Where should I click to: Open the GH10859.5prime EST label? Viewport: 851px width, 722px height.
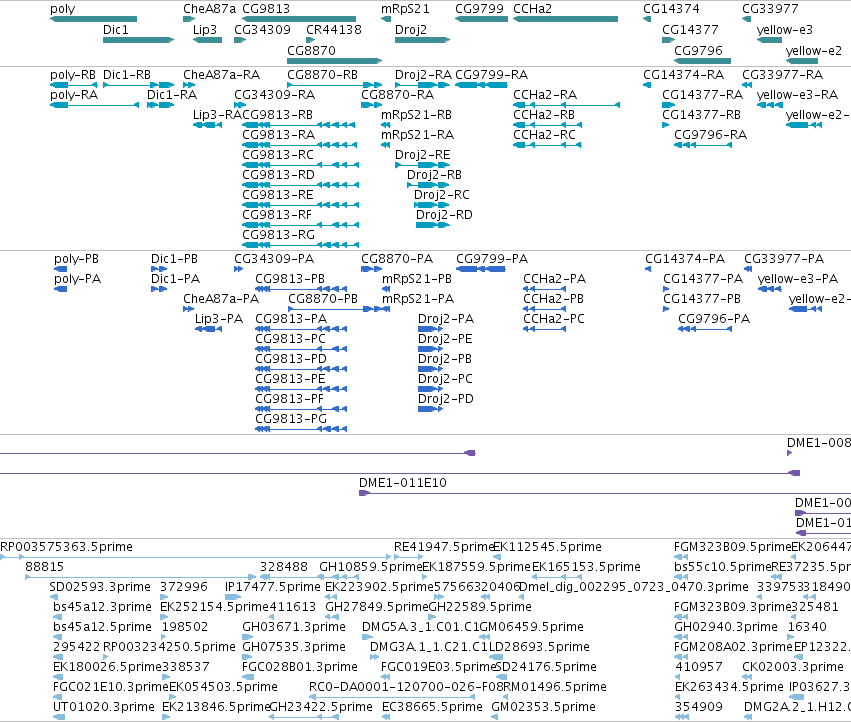click(x=371, y=567)
